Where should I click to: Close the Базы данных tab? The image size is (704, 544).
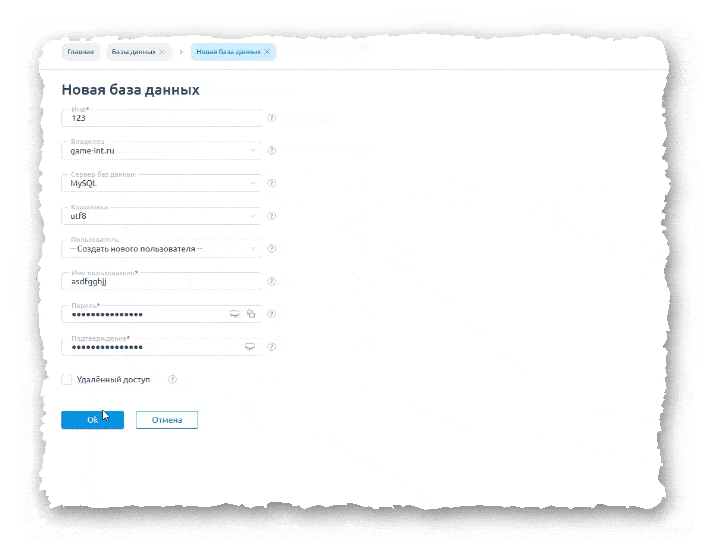click(x=162, y=52)
